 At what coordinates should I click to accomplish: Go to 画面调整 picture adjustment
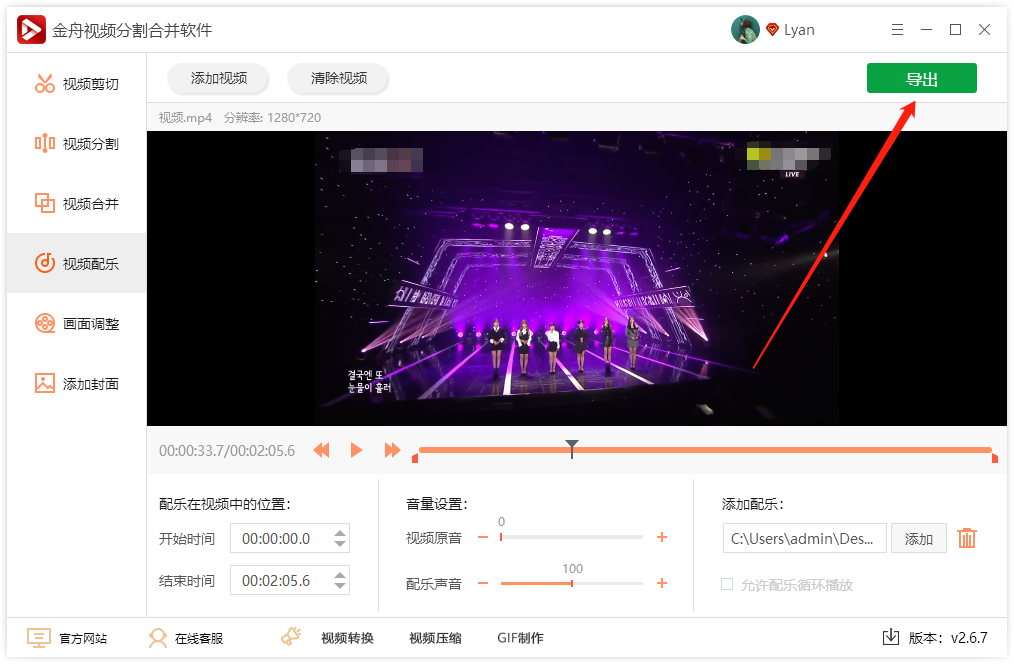point(76,323)
